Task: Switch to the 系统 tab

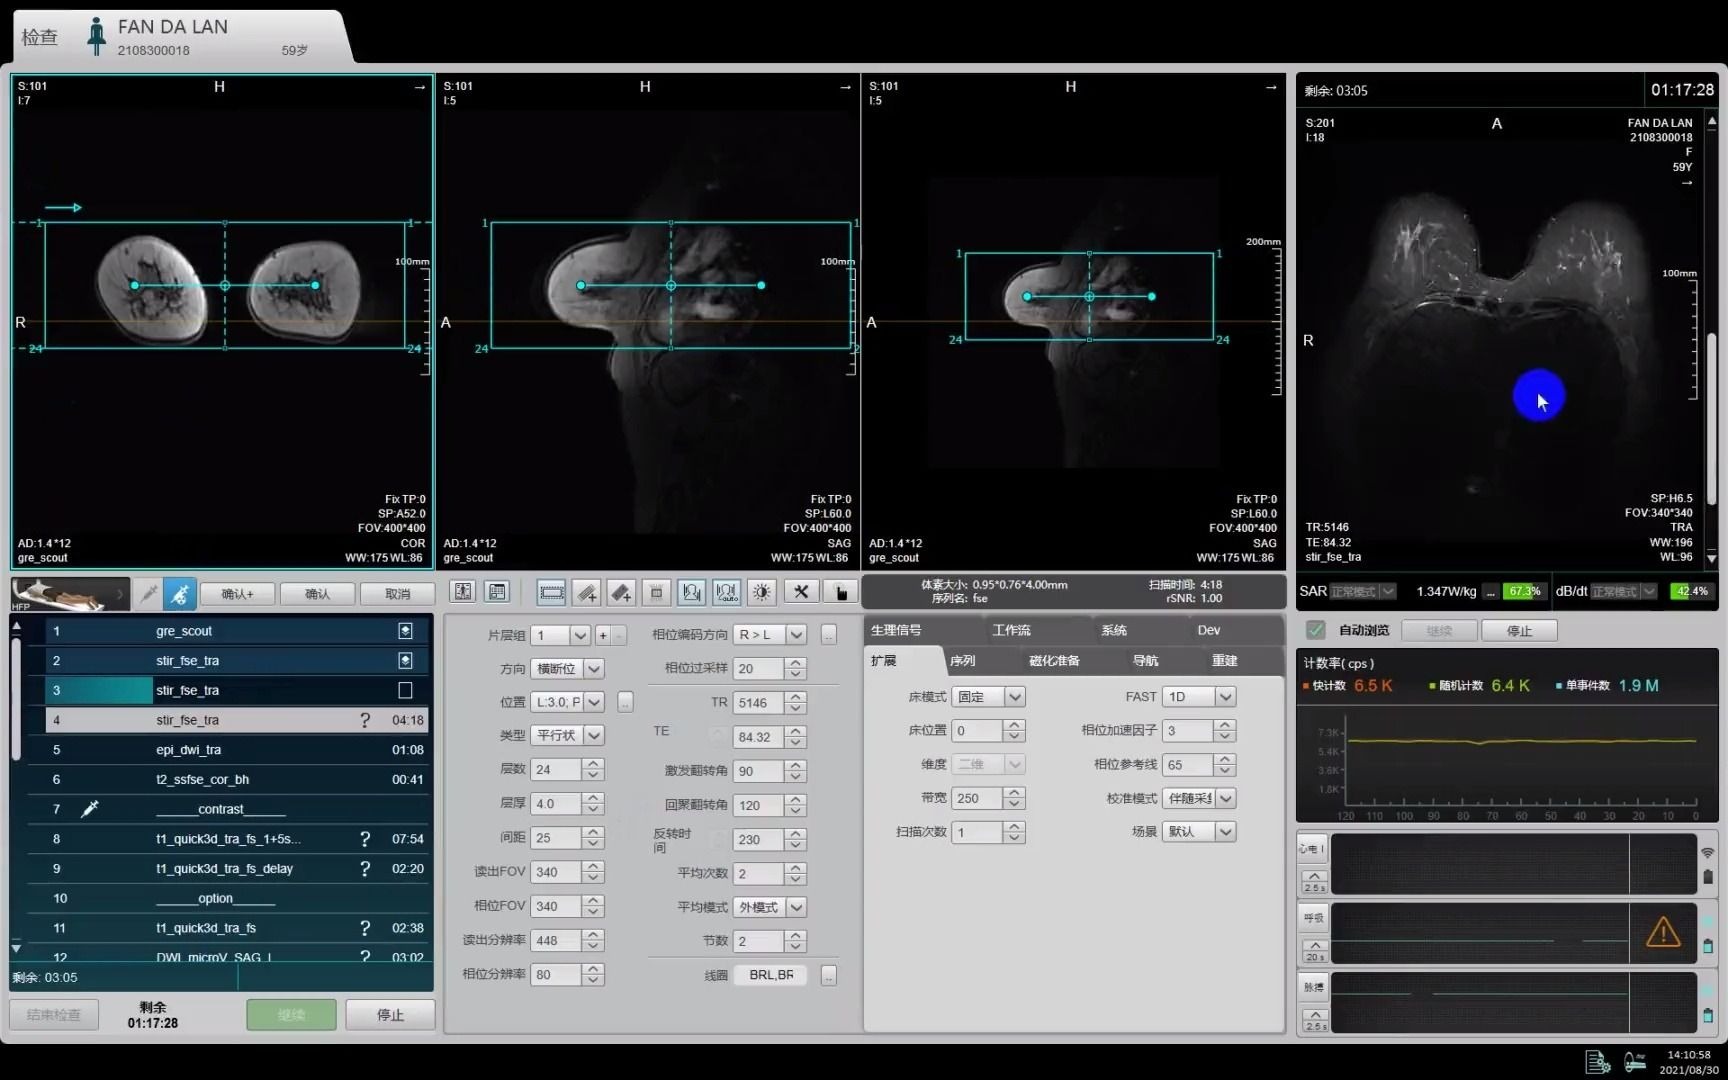Action: coord(1114,630)
